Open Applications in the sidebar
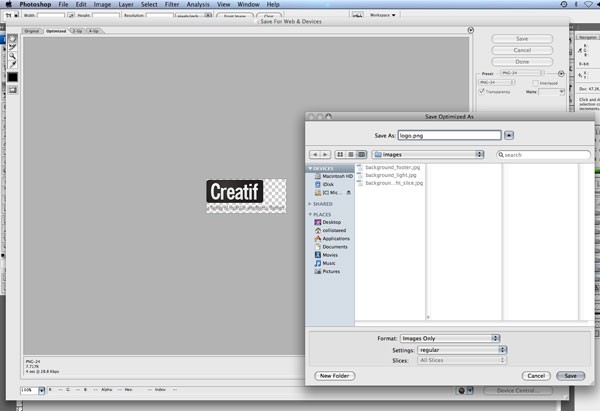Viewport: 600px width, 411px height. 332,238
